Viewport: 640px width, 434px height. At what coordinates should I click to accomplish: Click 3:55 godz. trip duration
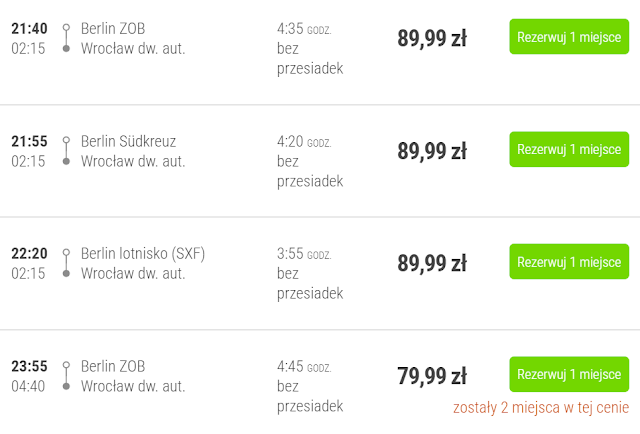[304, 254]
